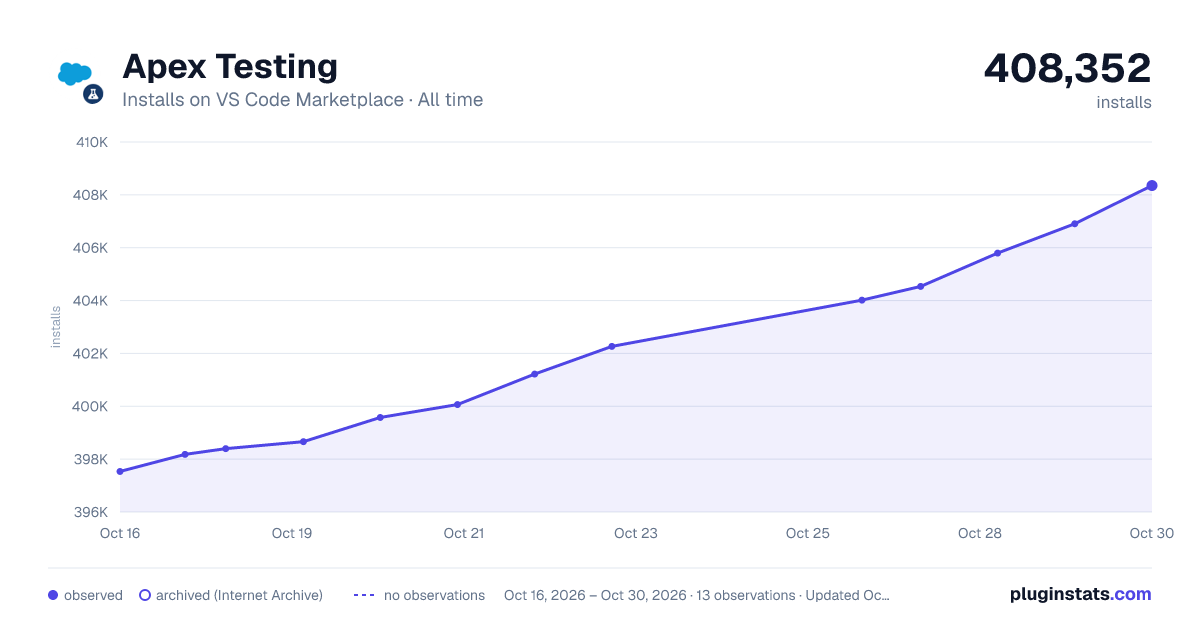Click the 396K y-axis label
This screenshot has width=1200, height=630.
tap(92, 512)
